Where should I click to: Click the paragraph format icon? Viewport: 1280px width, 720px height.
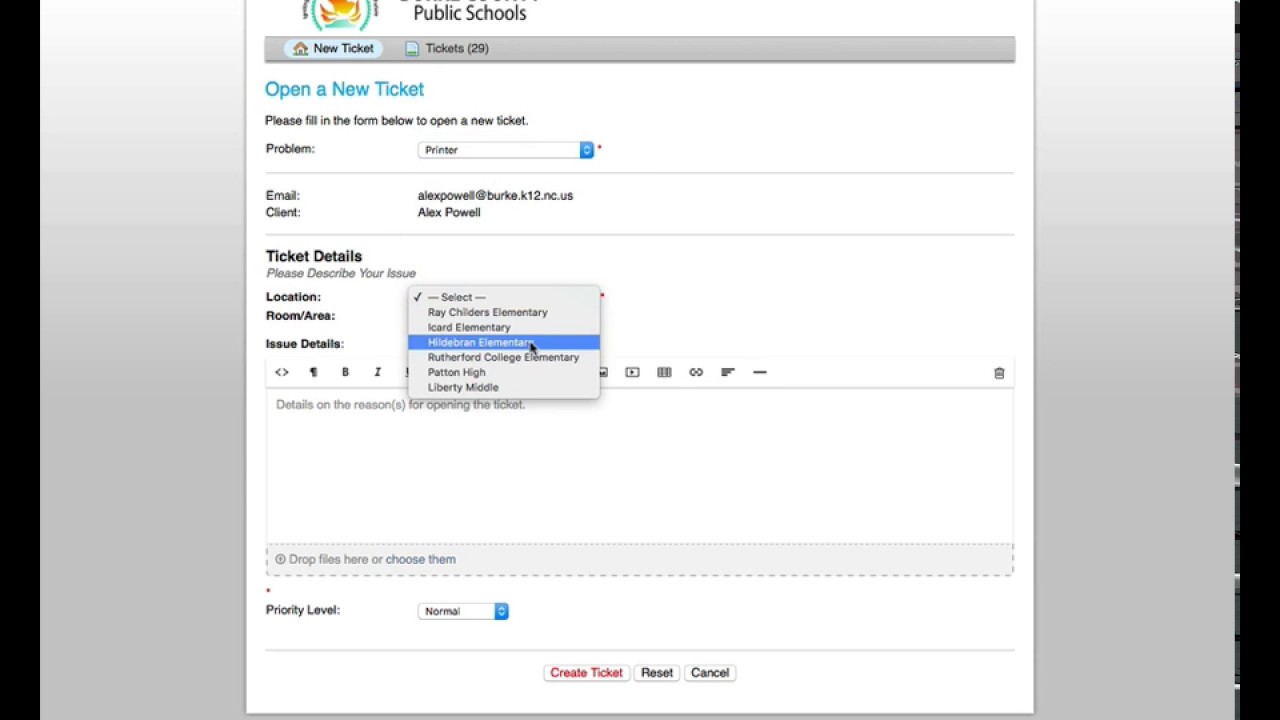(313, 372)
